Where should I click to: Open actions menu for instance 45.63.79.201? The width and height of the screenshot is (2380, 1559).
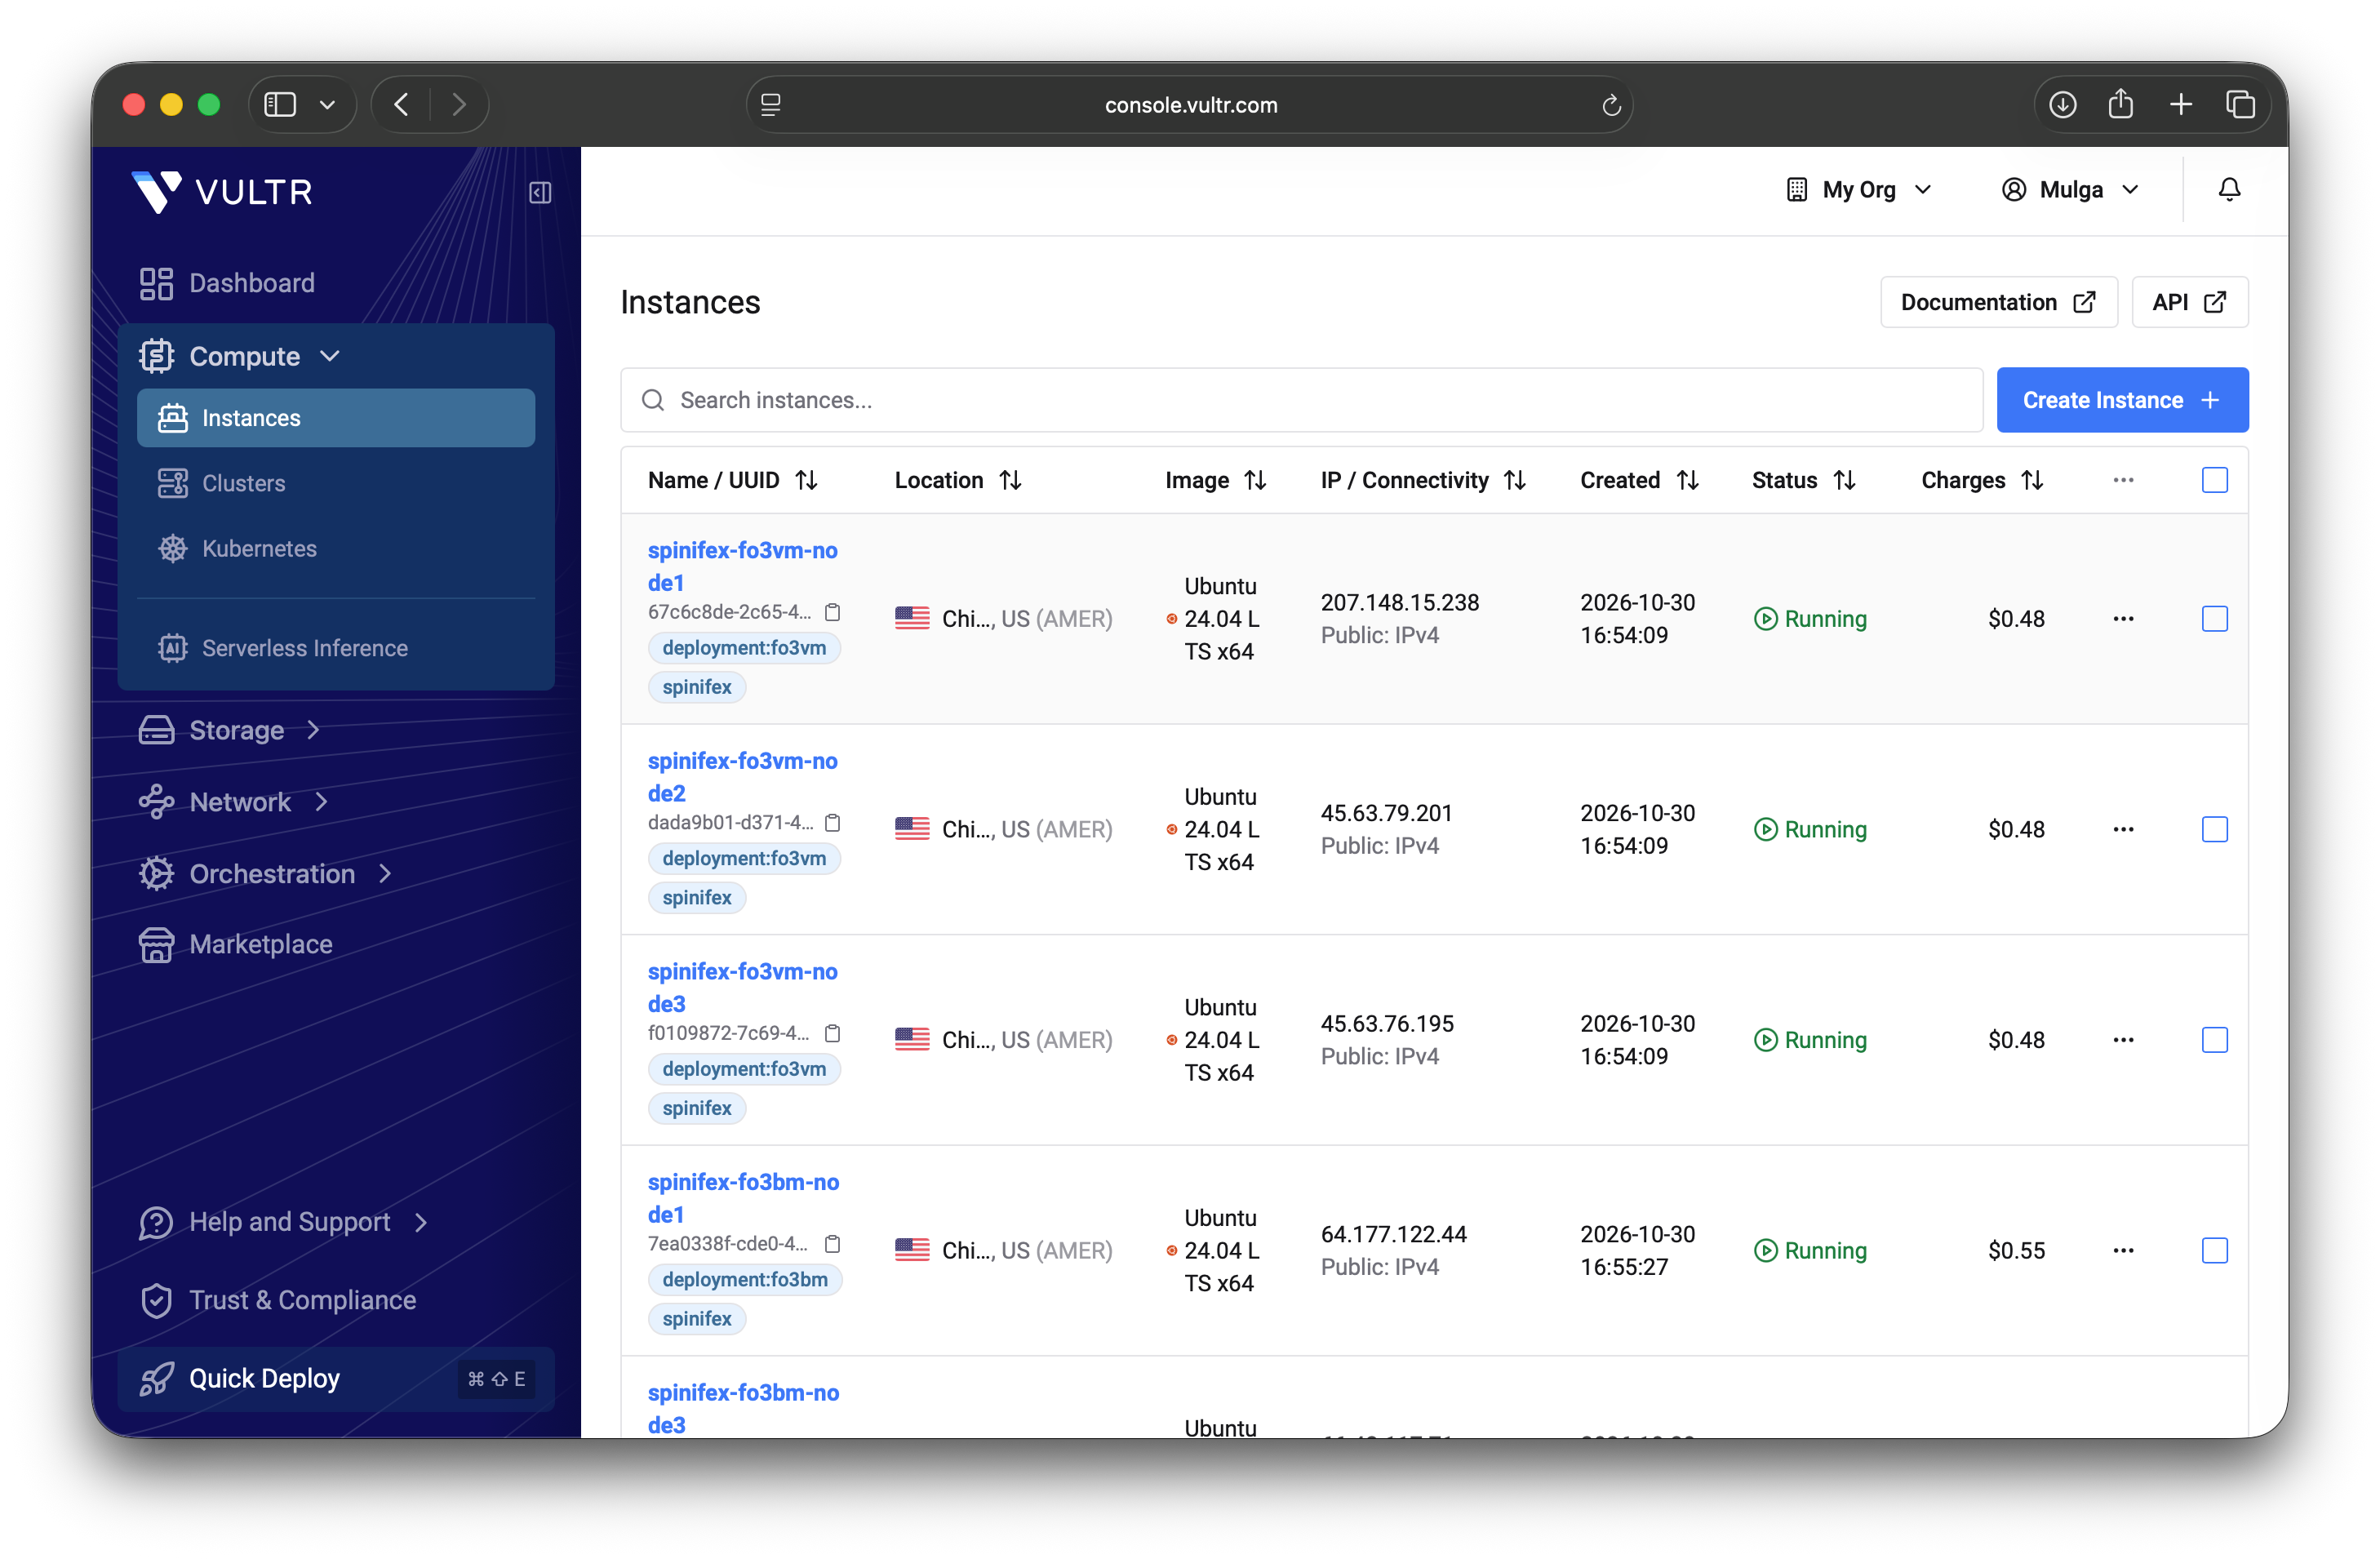(x=2123, y=829)
